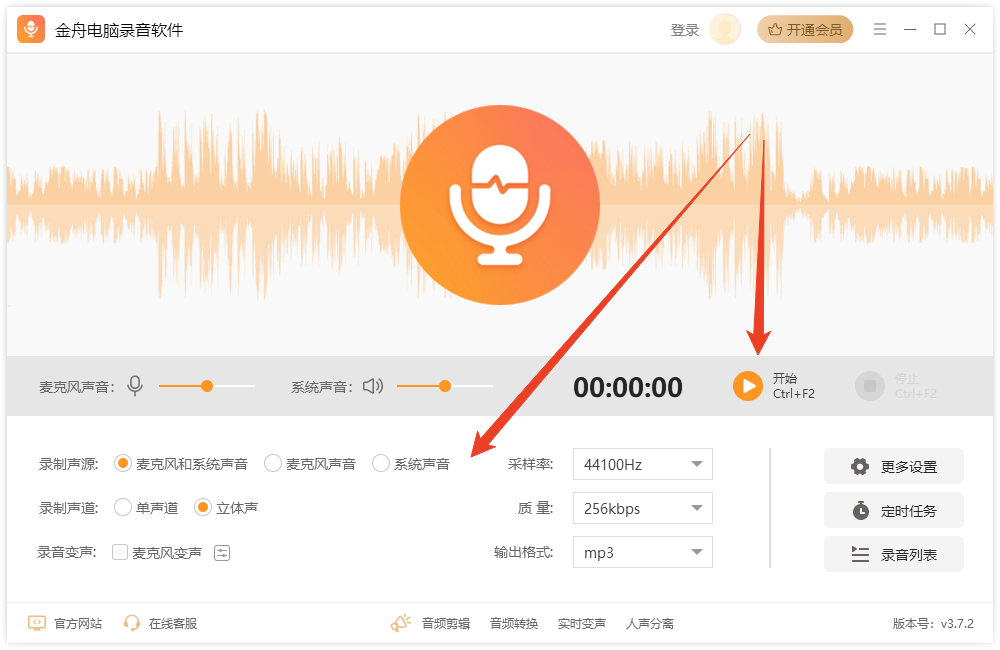This screenshot has width=1000, height=650.
Task: Open 实时变声 tool
Action: pos(582,623)
